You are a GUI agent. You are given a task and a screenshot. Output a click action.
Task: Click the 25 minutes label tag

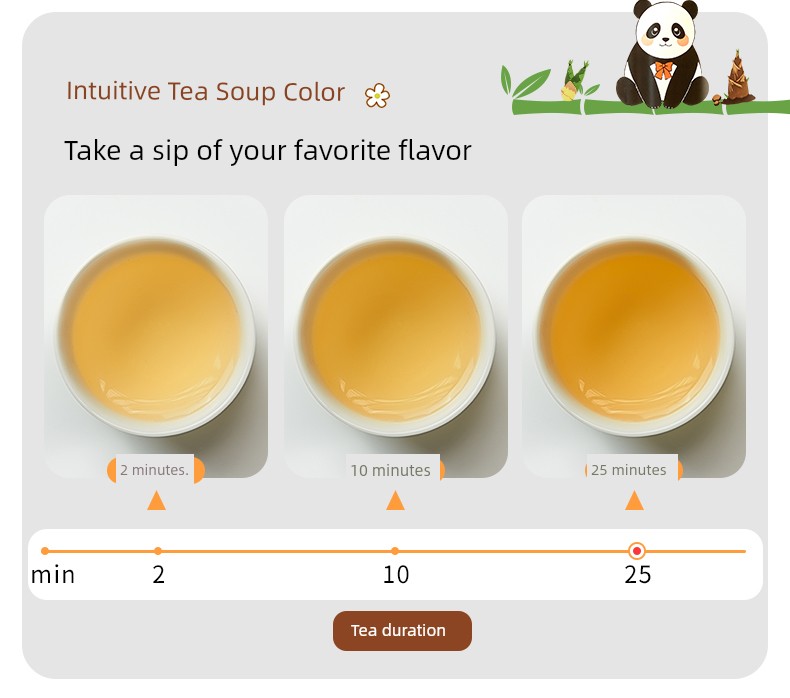coord(633,470)
